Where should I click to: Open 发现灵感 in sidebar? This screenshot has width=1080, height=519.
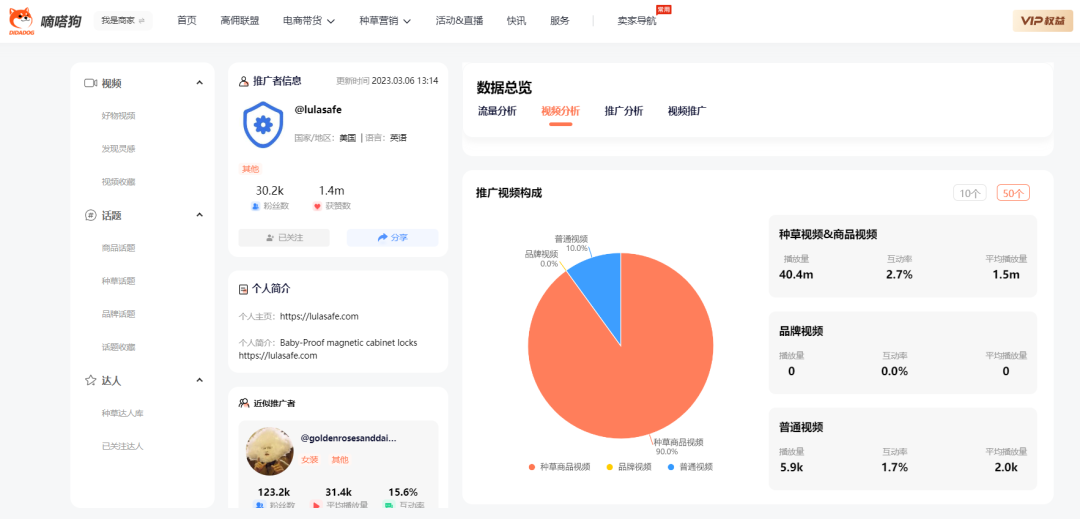118,149
